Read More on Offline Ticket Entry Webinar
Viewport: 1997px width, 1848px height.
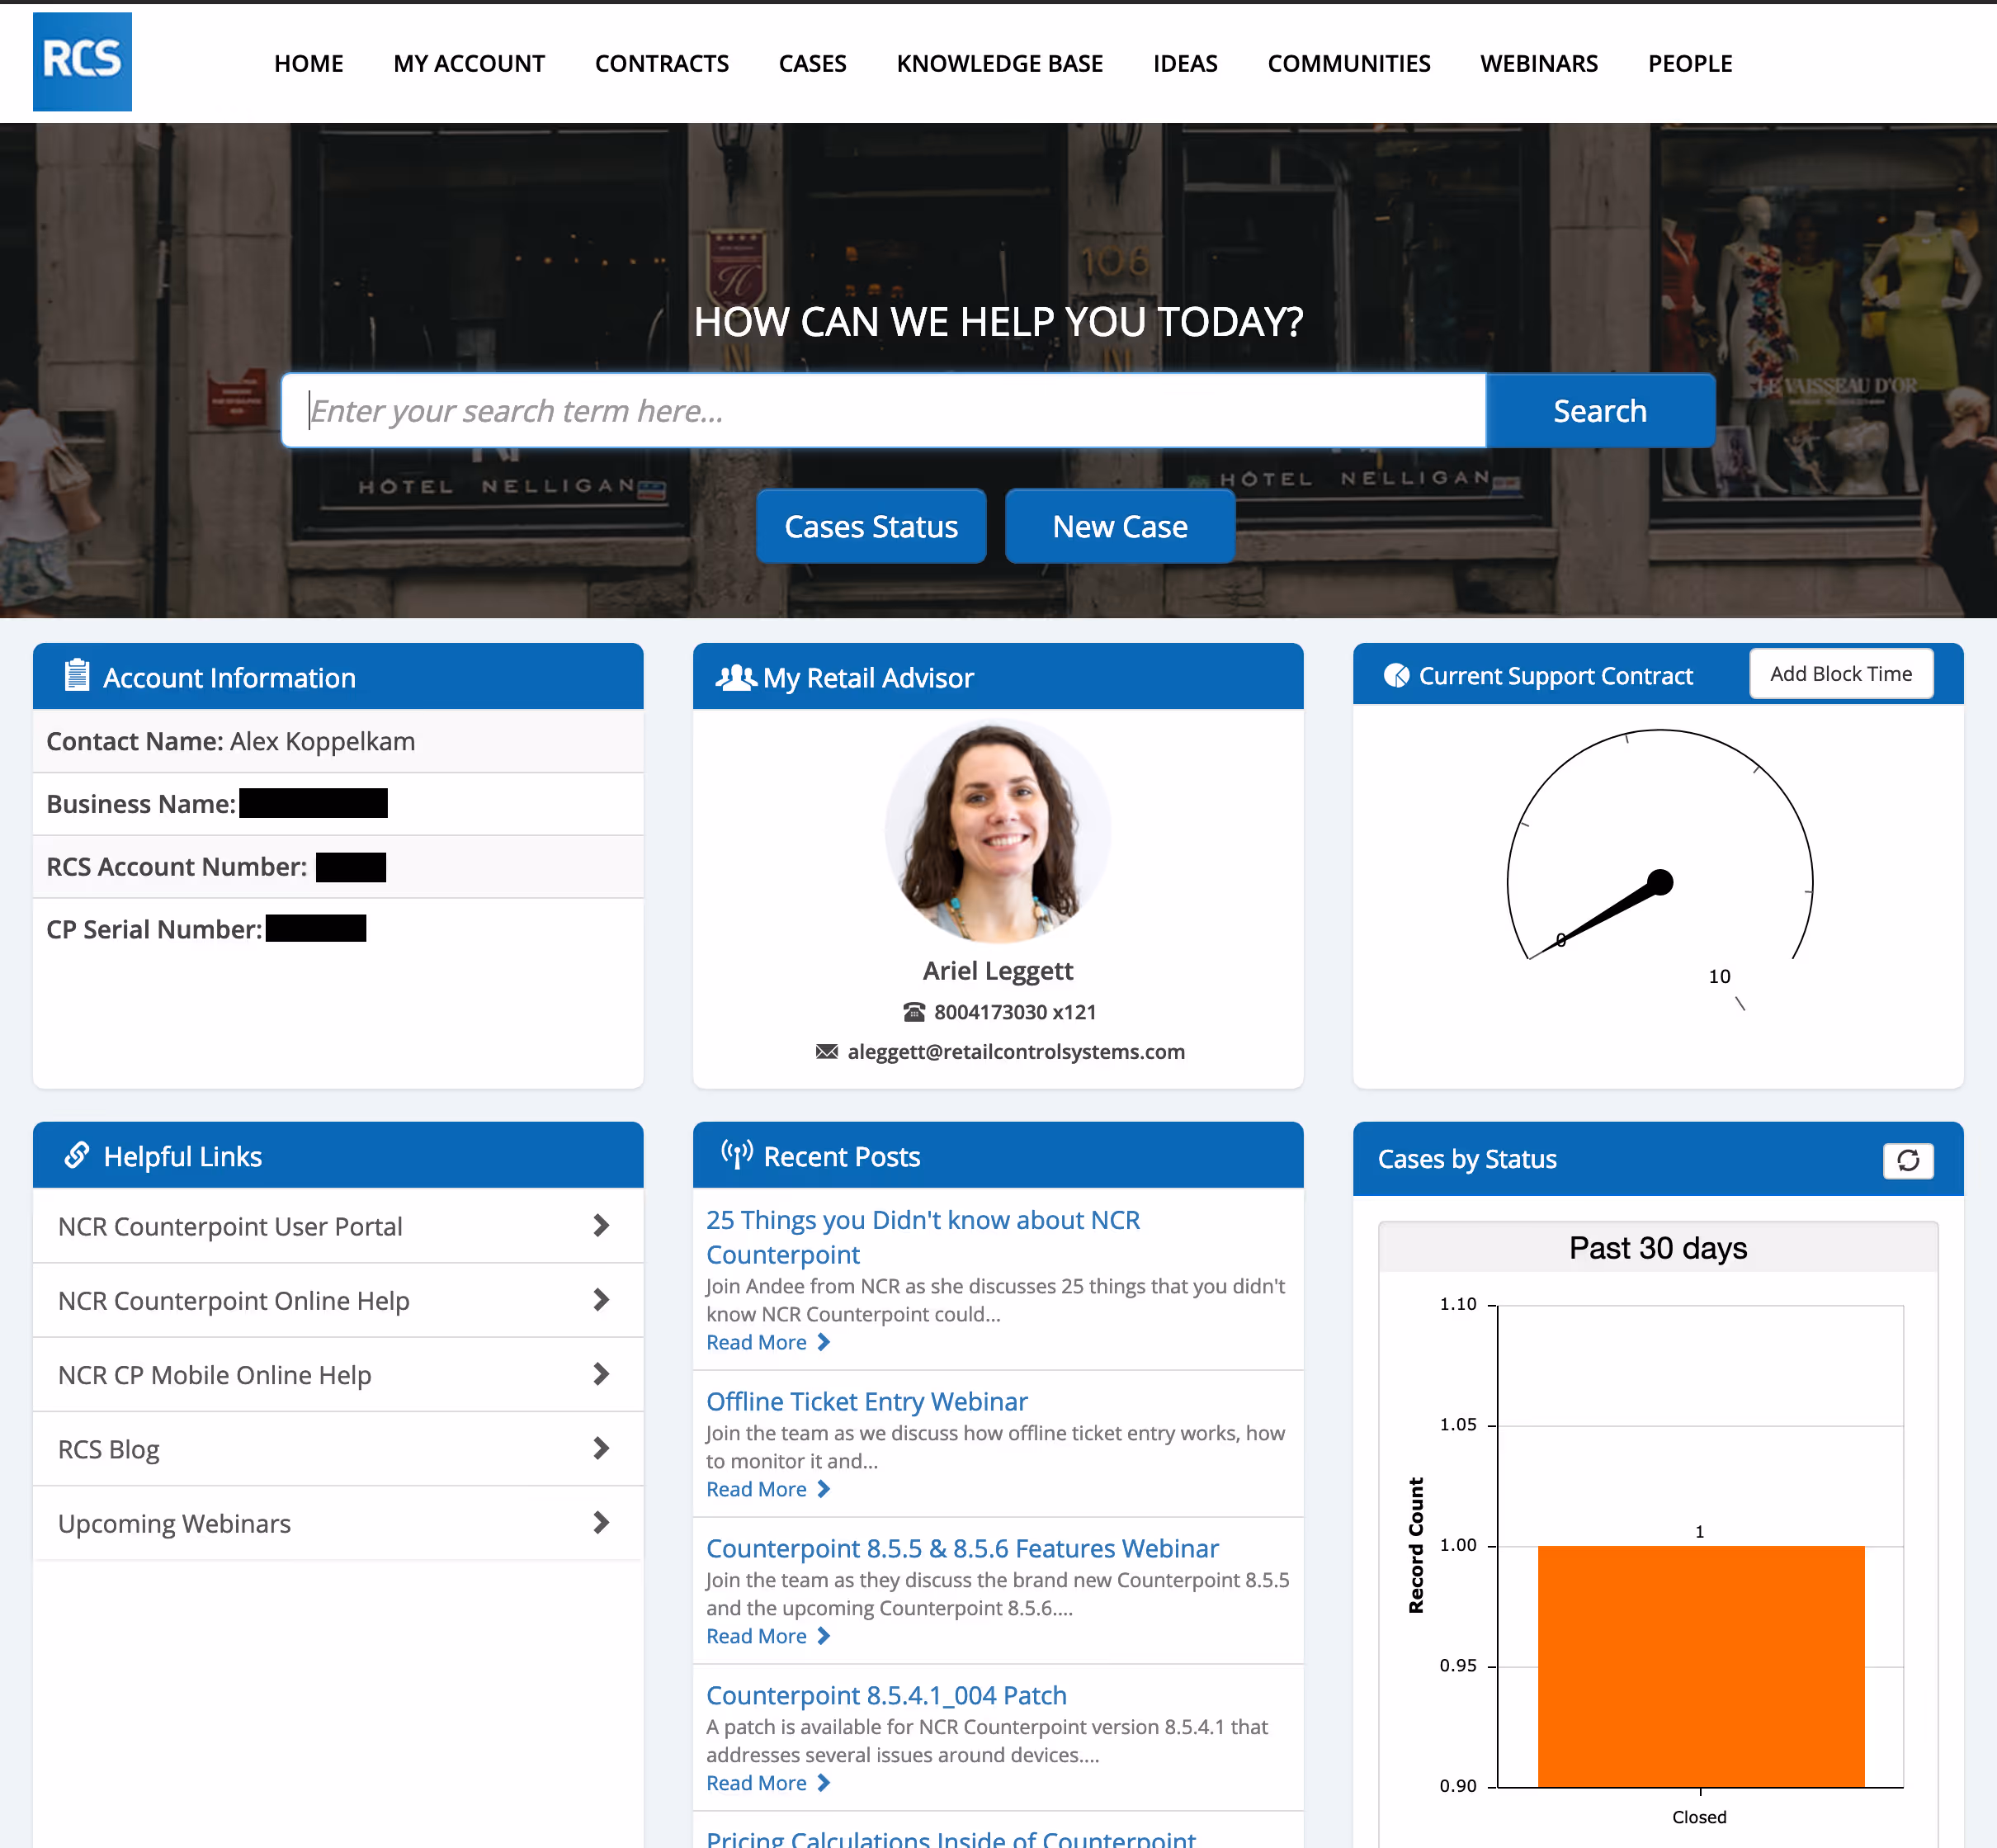pyautogui.click(x=767, y=1489)
